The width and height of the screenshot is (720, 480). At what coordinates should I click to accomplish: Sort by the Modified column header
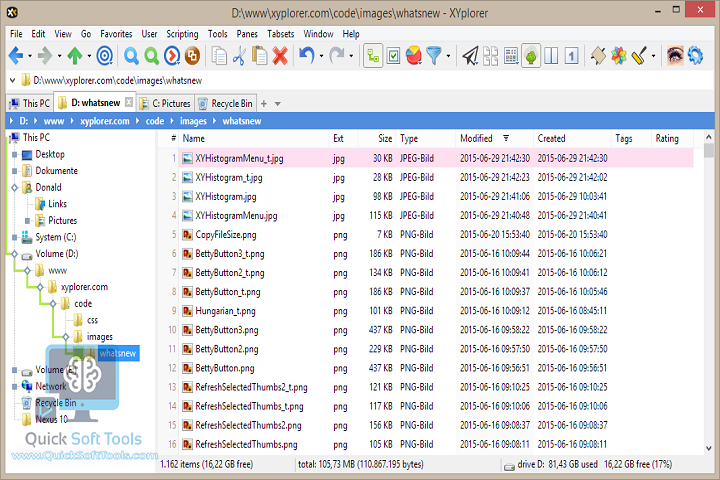coord(495,139)
